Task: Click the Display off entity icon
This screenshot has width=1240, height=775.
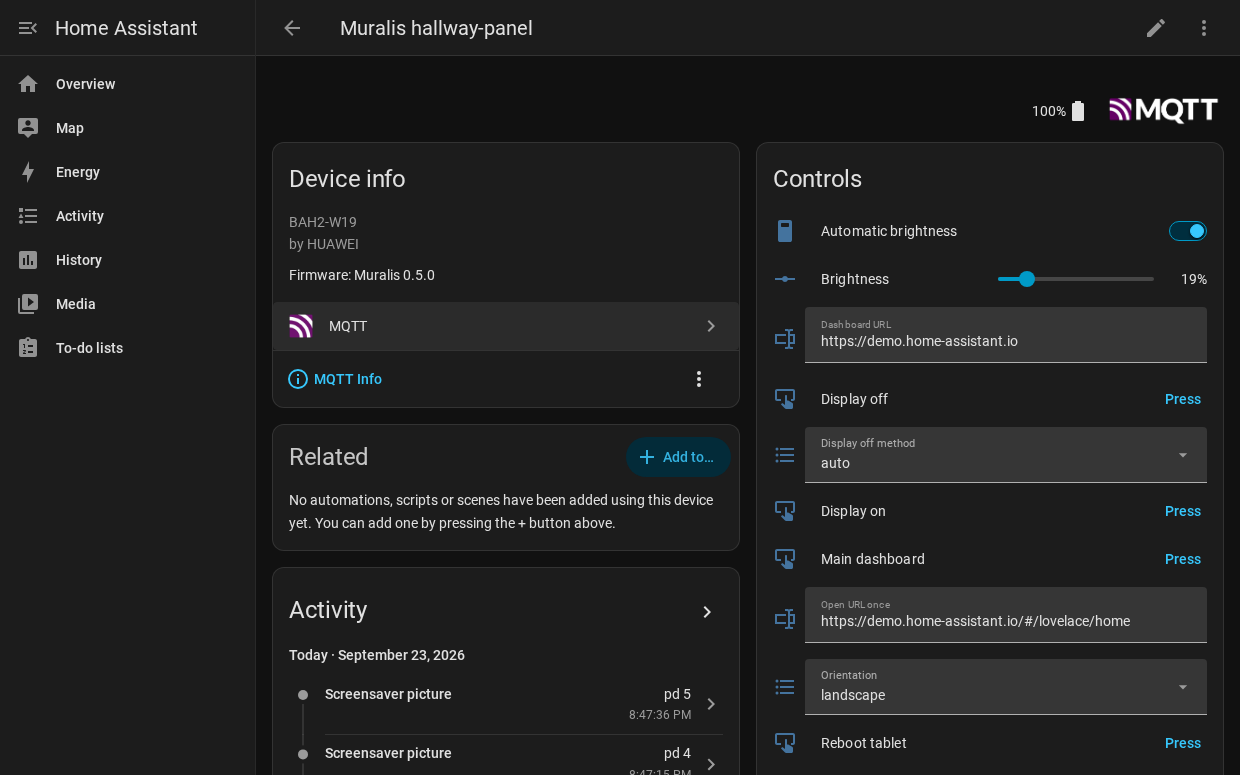Action: 785,399
